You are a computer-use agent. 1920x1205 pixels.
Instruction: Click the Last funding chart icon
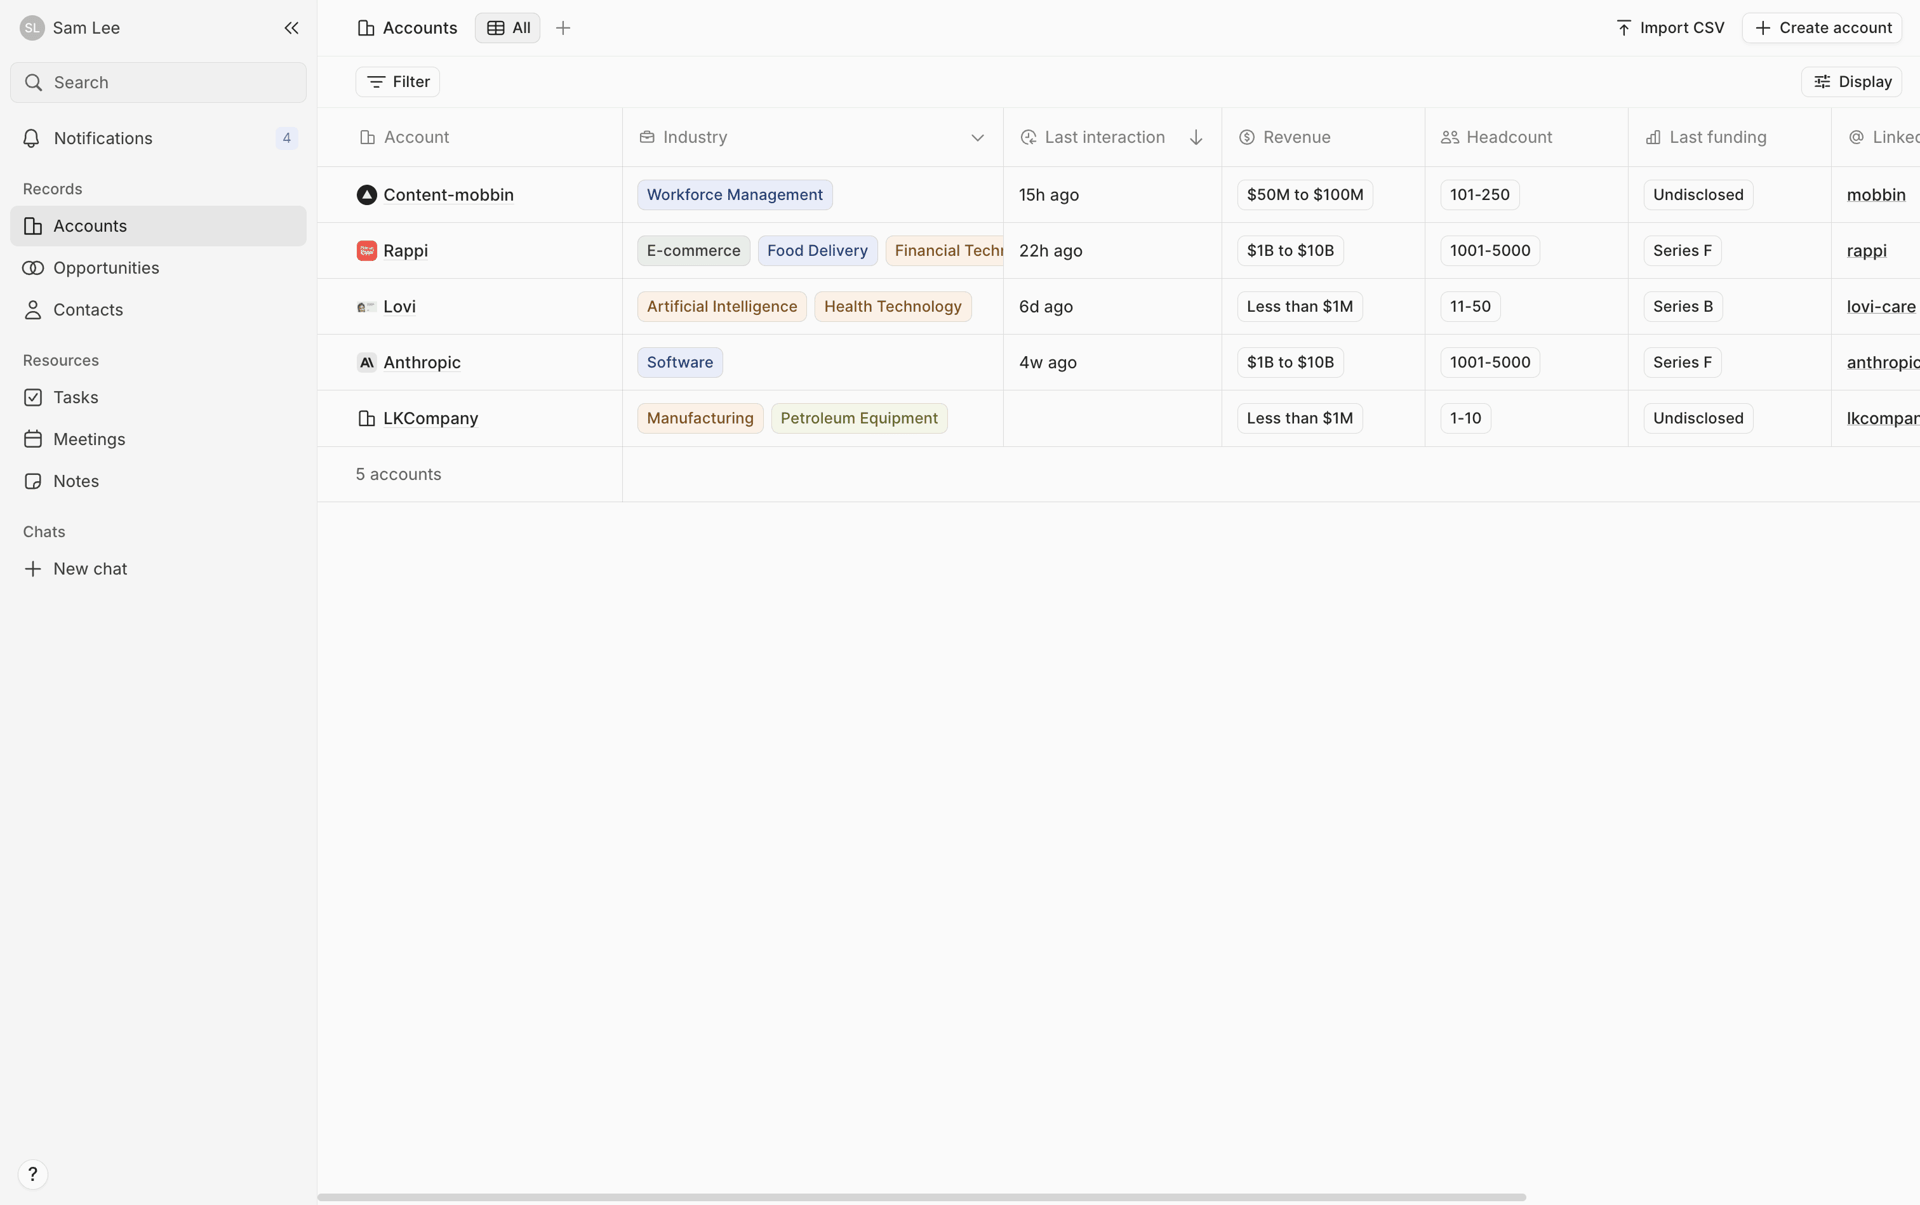pos(1653,137)
